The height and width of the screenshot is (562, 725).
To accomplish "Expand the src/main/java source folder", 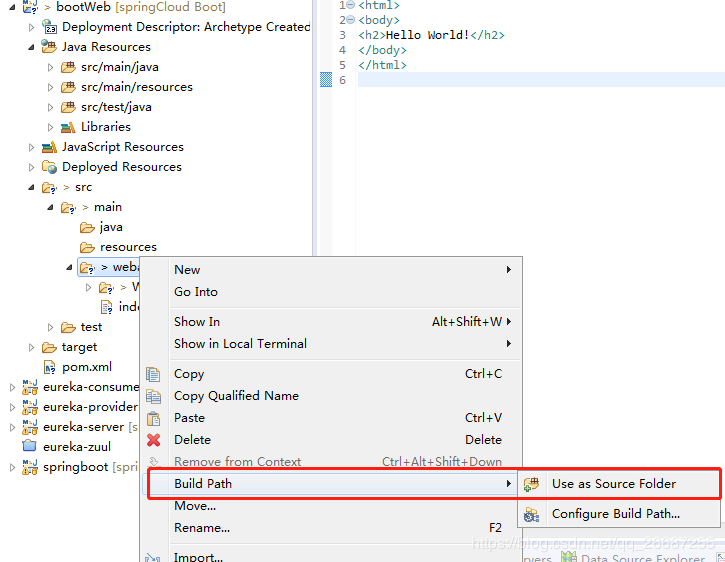I will [51, 67].
